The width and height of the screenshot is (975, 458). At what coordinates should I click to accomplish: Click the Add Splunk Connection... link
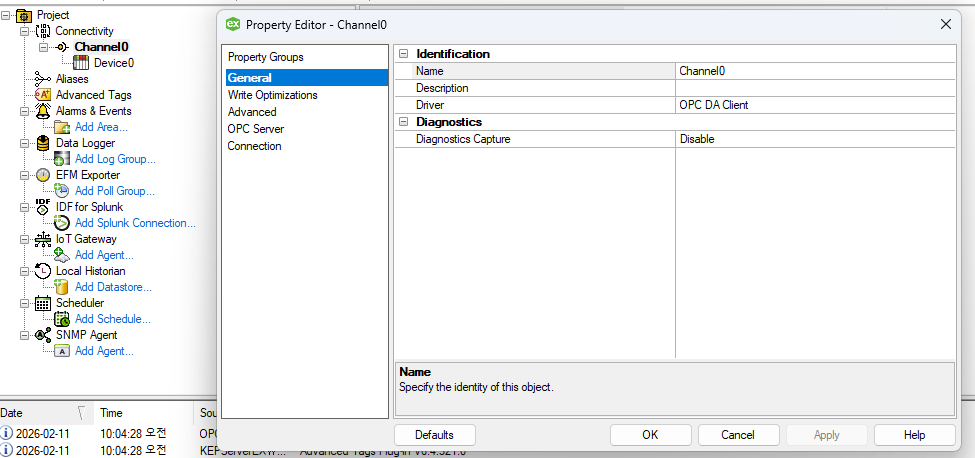135,223
